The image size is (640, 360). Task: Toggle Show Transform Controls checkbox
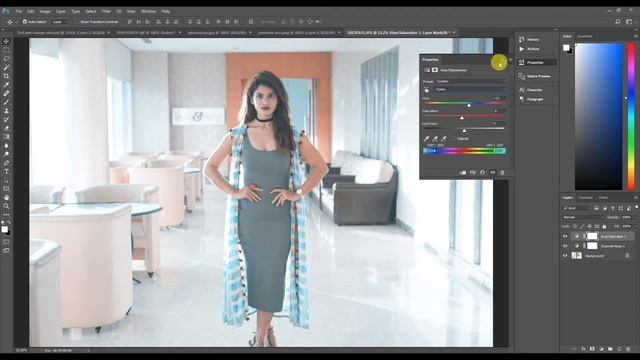click(x=77, y=22)
